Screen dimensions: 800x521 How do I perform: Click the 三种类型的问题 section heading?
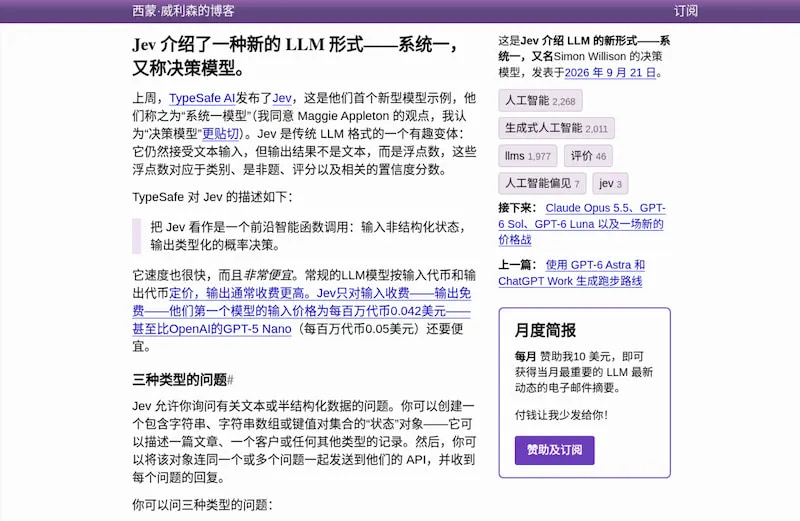coord(179,380)
